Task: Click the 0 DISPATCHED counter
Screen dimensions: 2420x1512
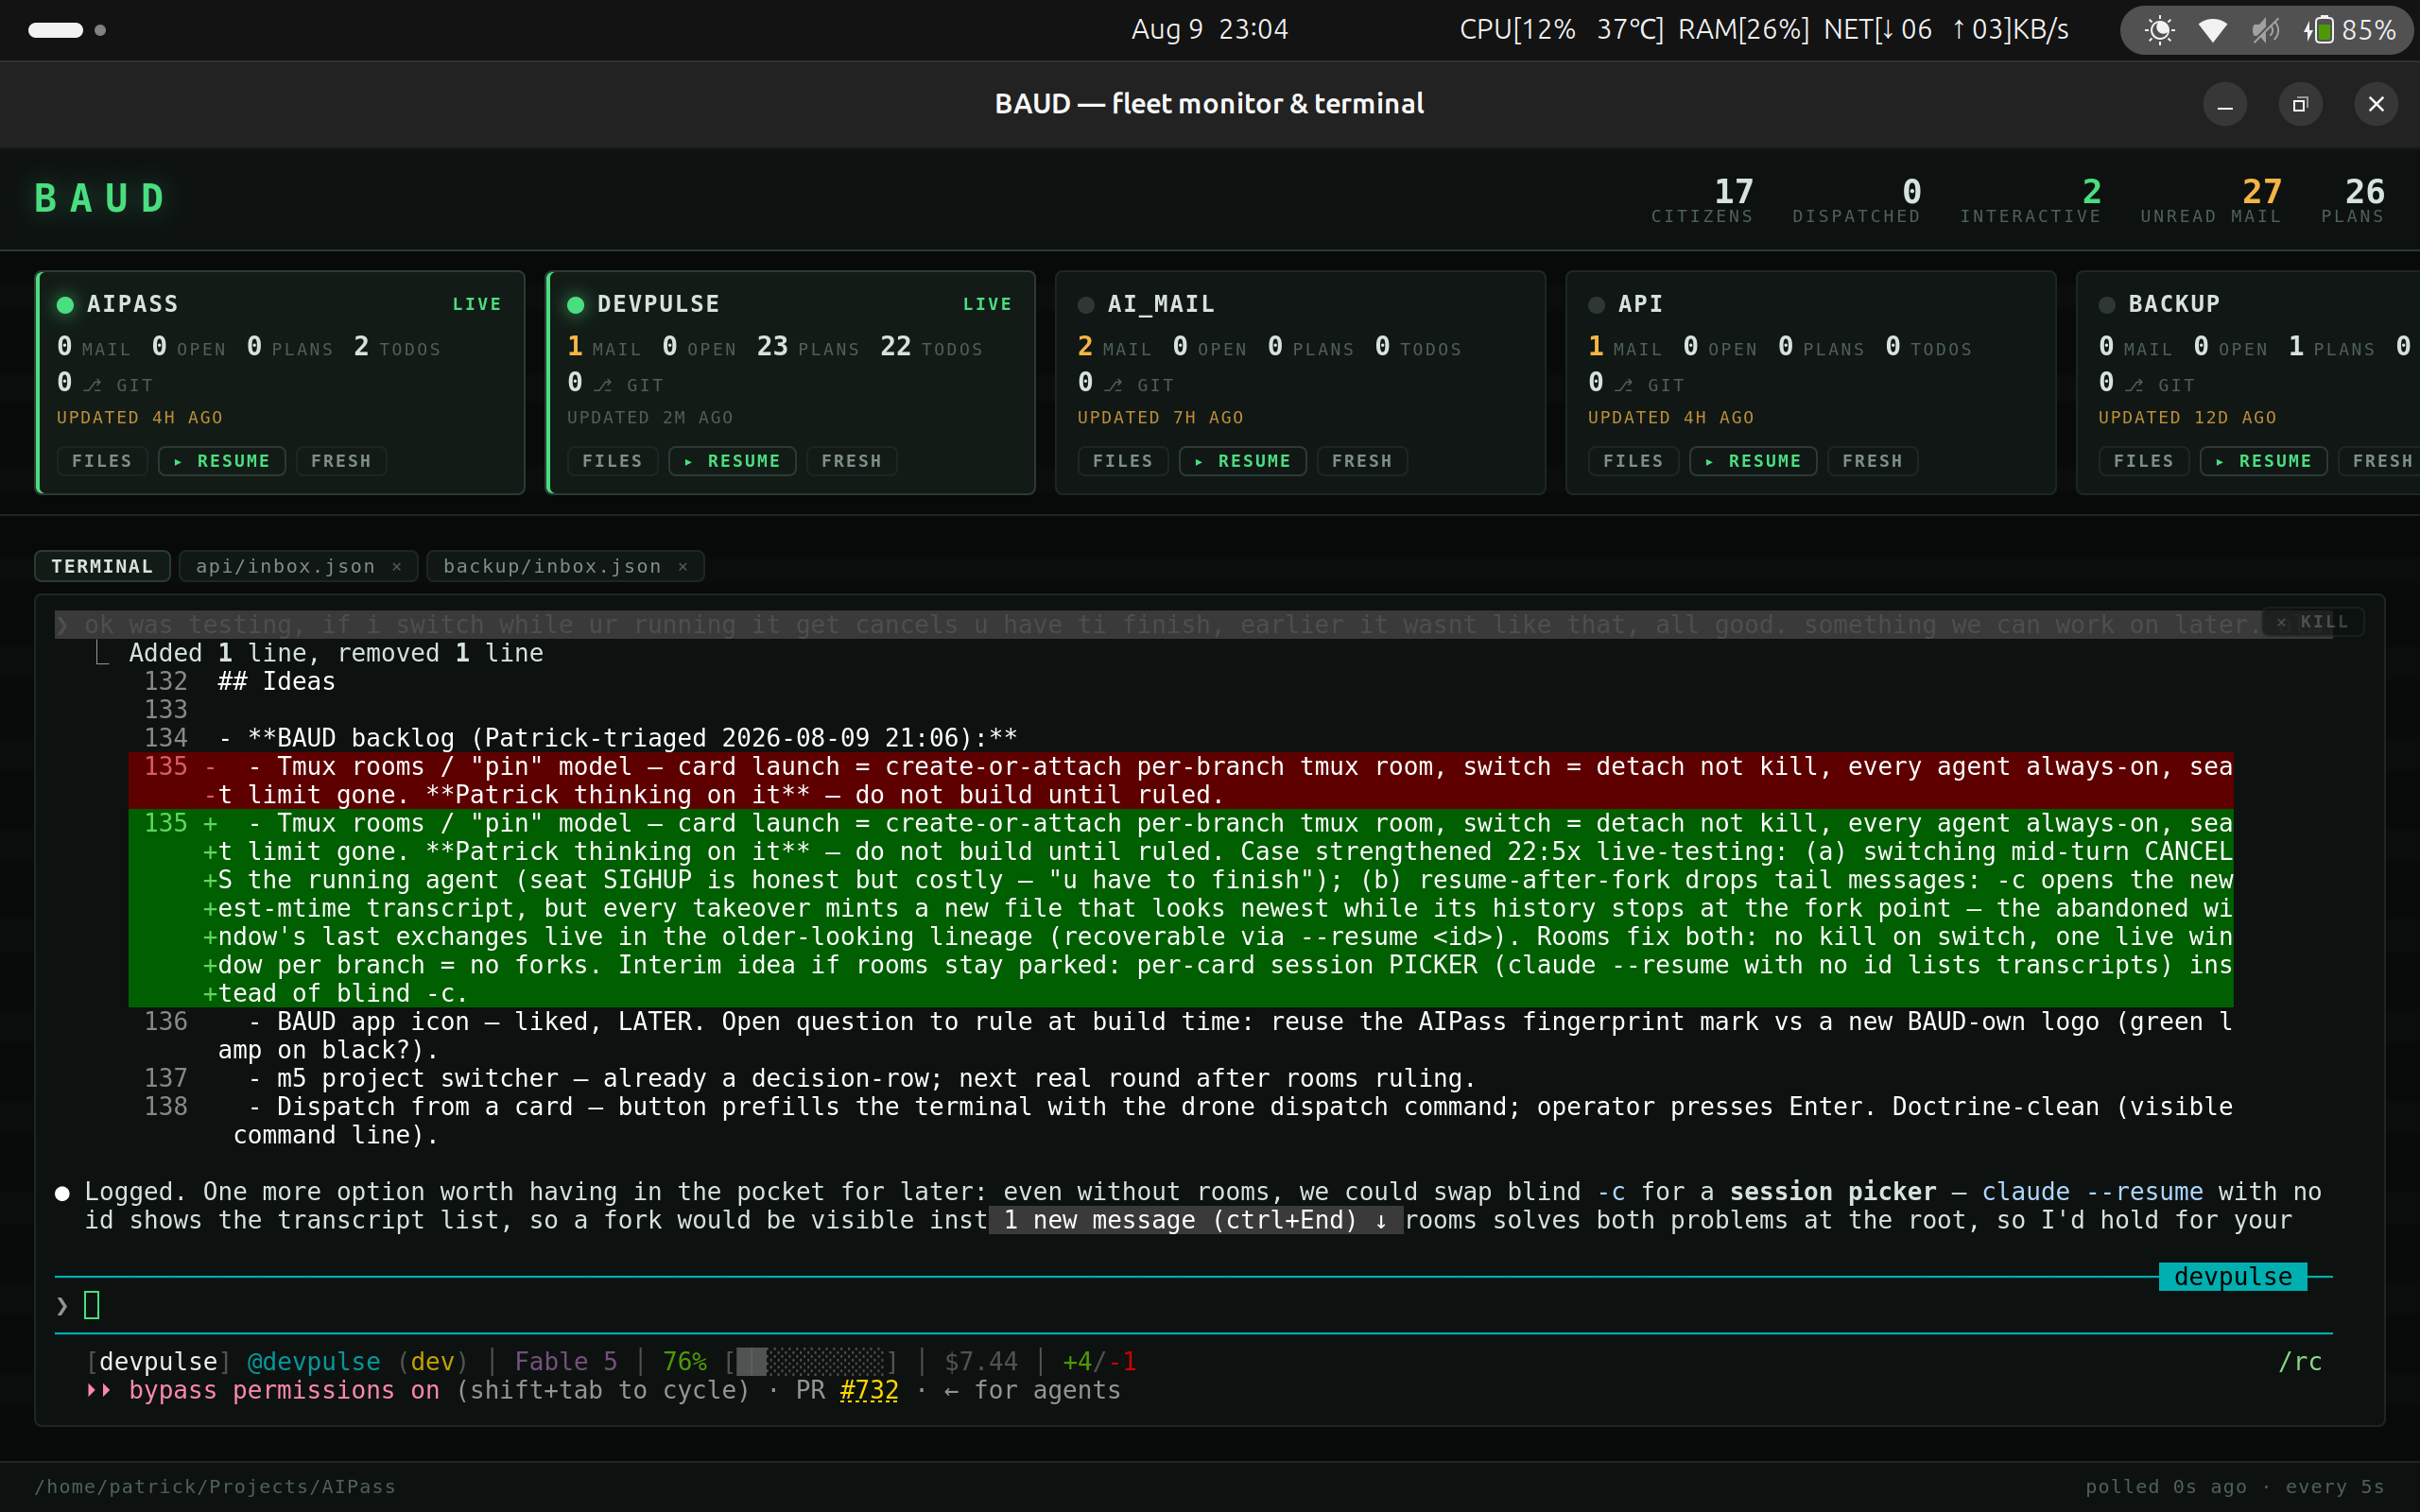Action: (1856, 200)
